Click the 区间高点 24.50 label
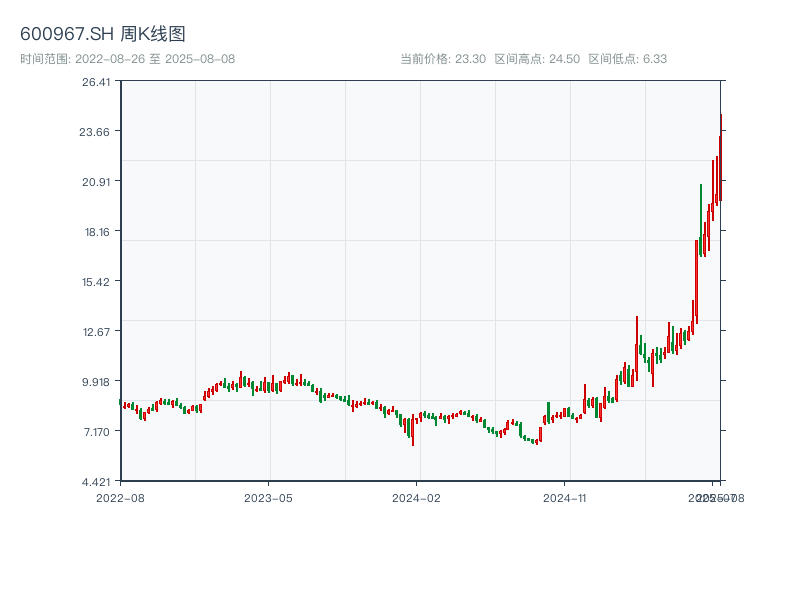This screenshot has height=600, width=800. tap(537, 59)
